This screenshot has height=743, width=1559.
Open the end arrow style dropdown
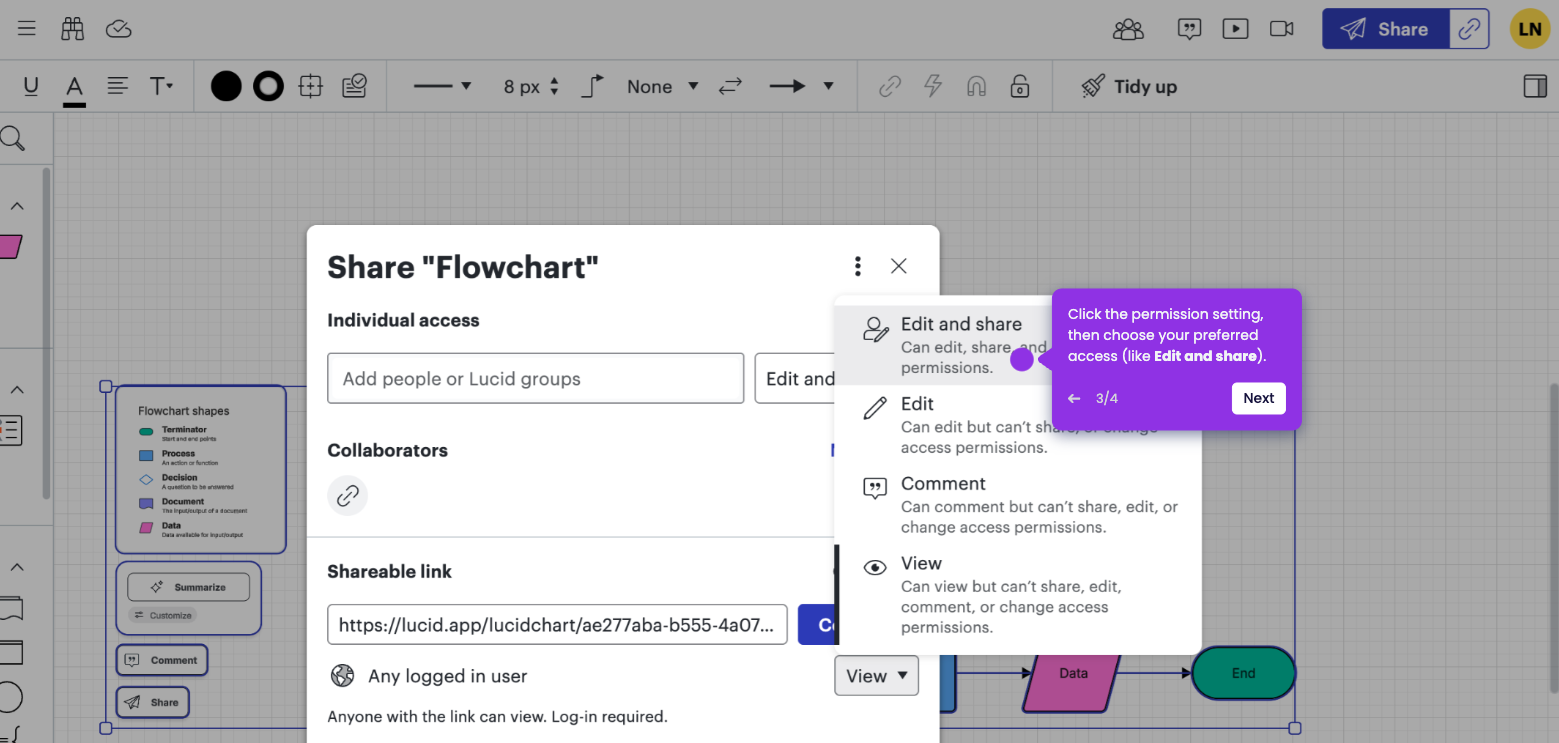coord(801,86)
